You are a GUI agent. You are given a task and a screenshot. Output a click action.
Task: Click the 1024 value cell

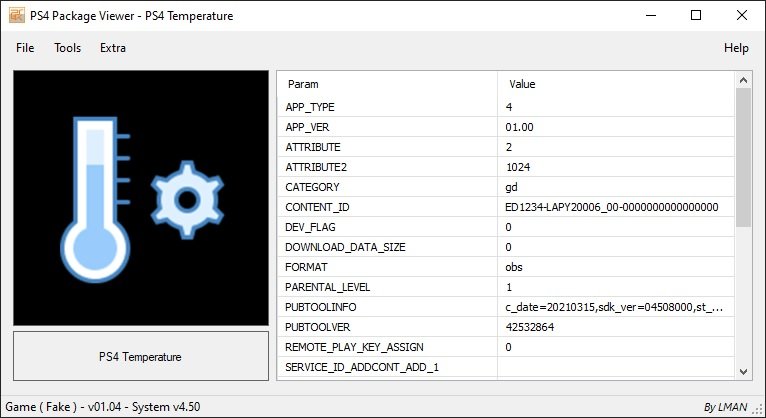pos(616,167)
